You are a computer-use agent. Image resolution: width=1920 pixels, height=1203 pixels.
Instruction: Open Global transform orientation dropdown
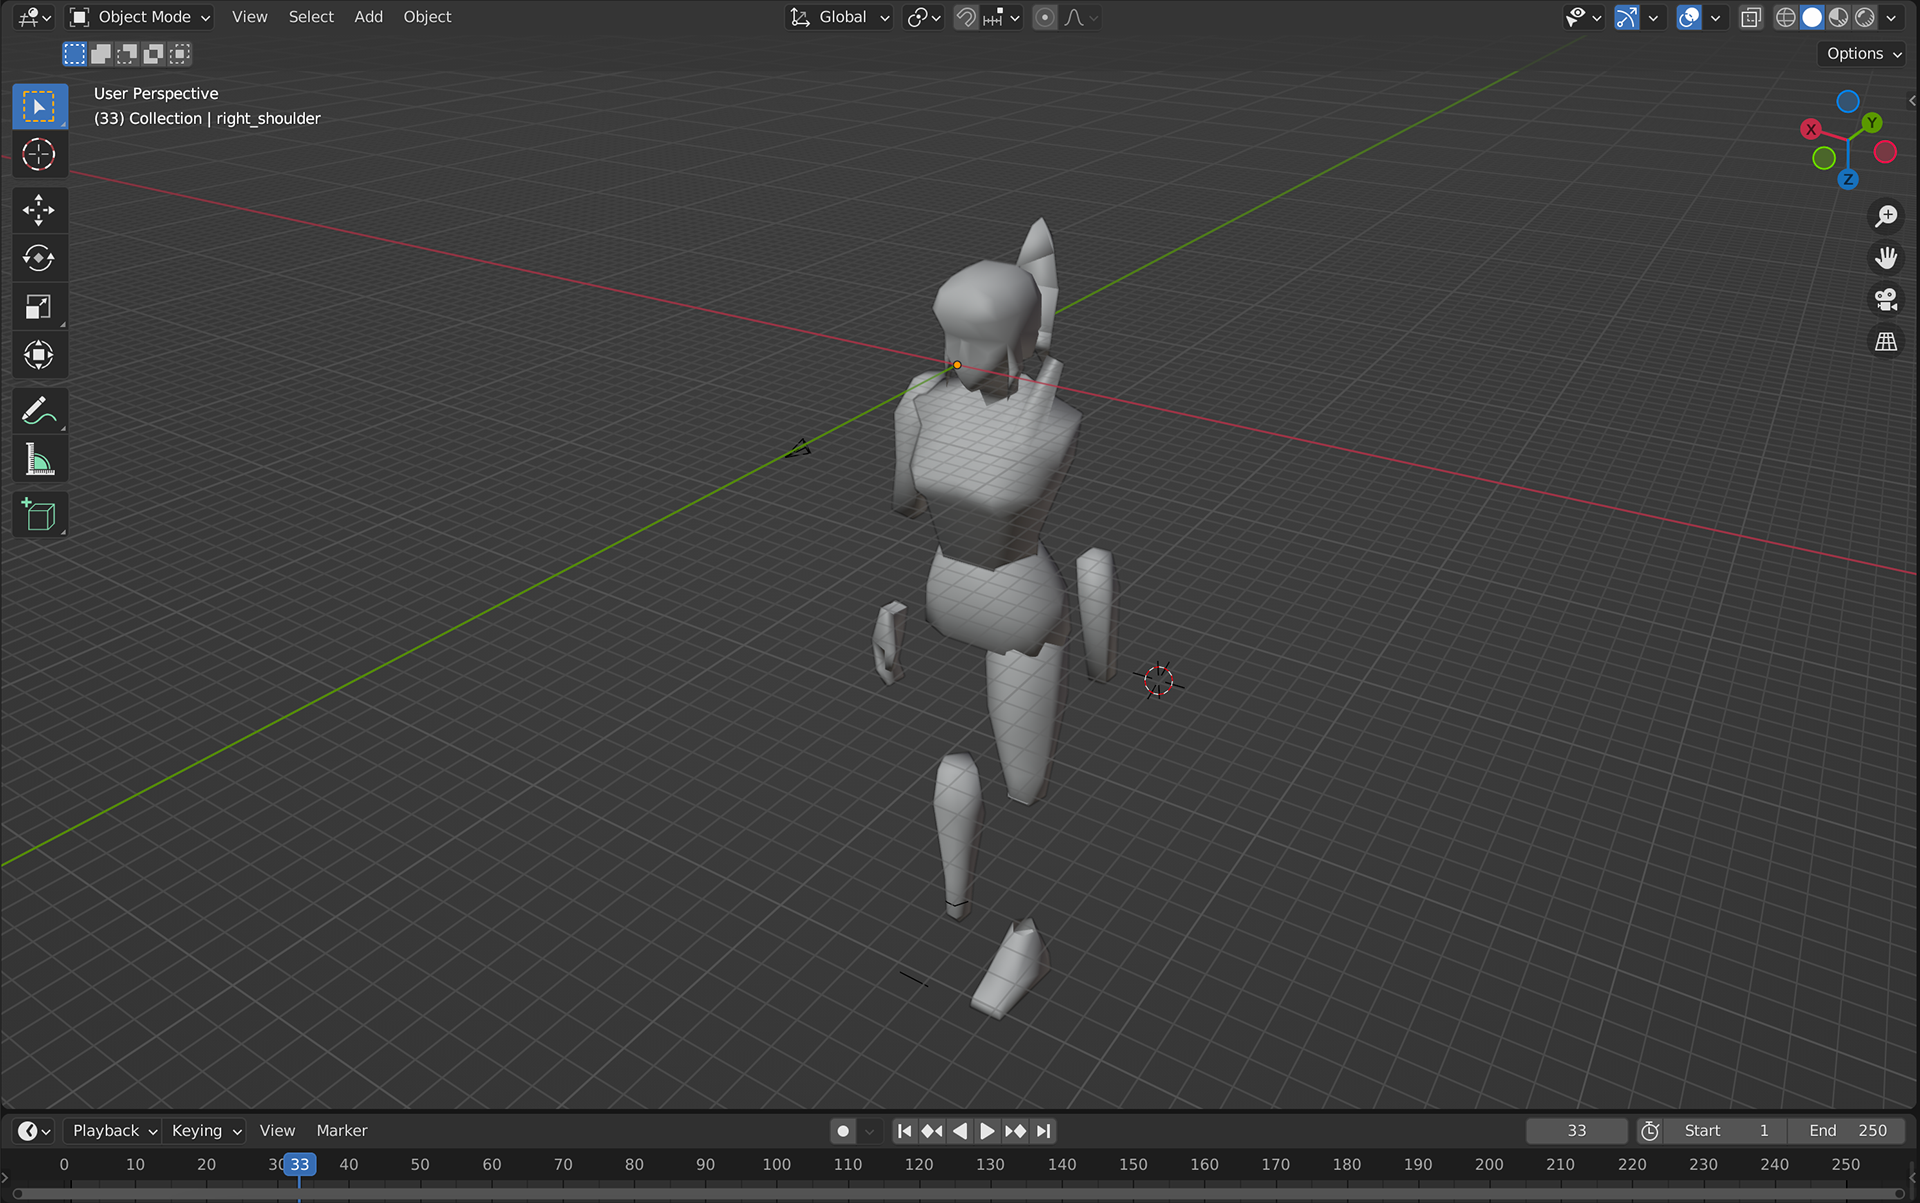pos(839,17)
